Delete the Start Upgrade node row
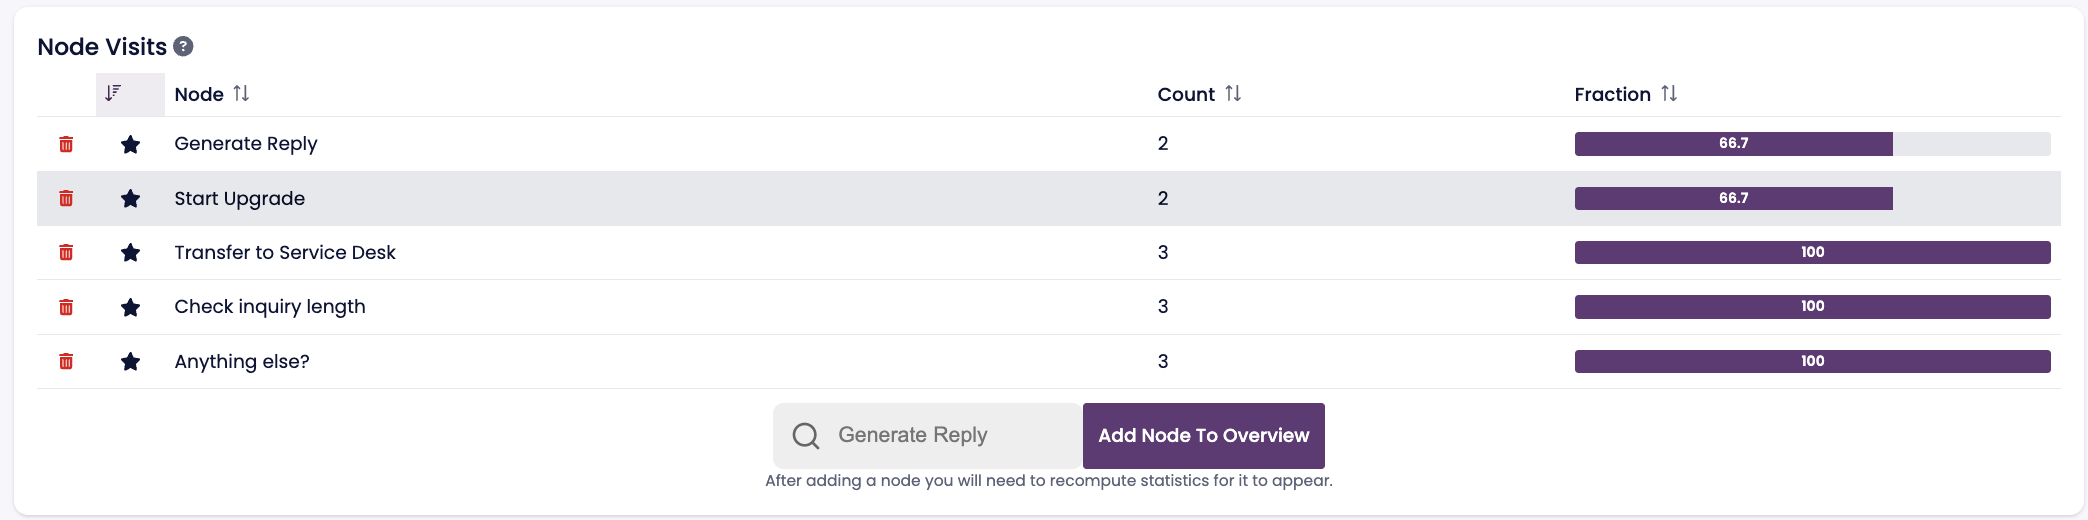2088x520 pixels. click(x=66, y=198)
